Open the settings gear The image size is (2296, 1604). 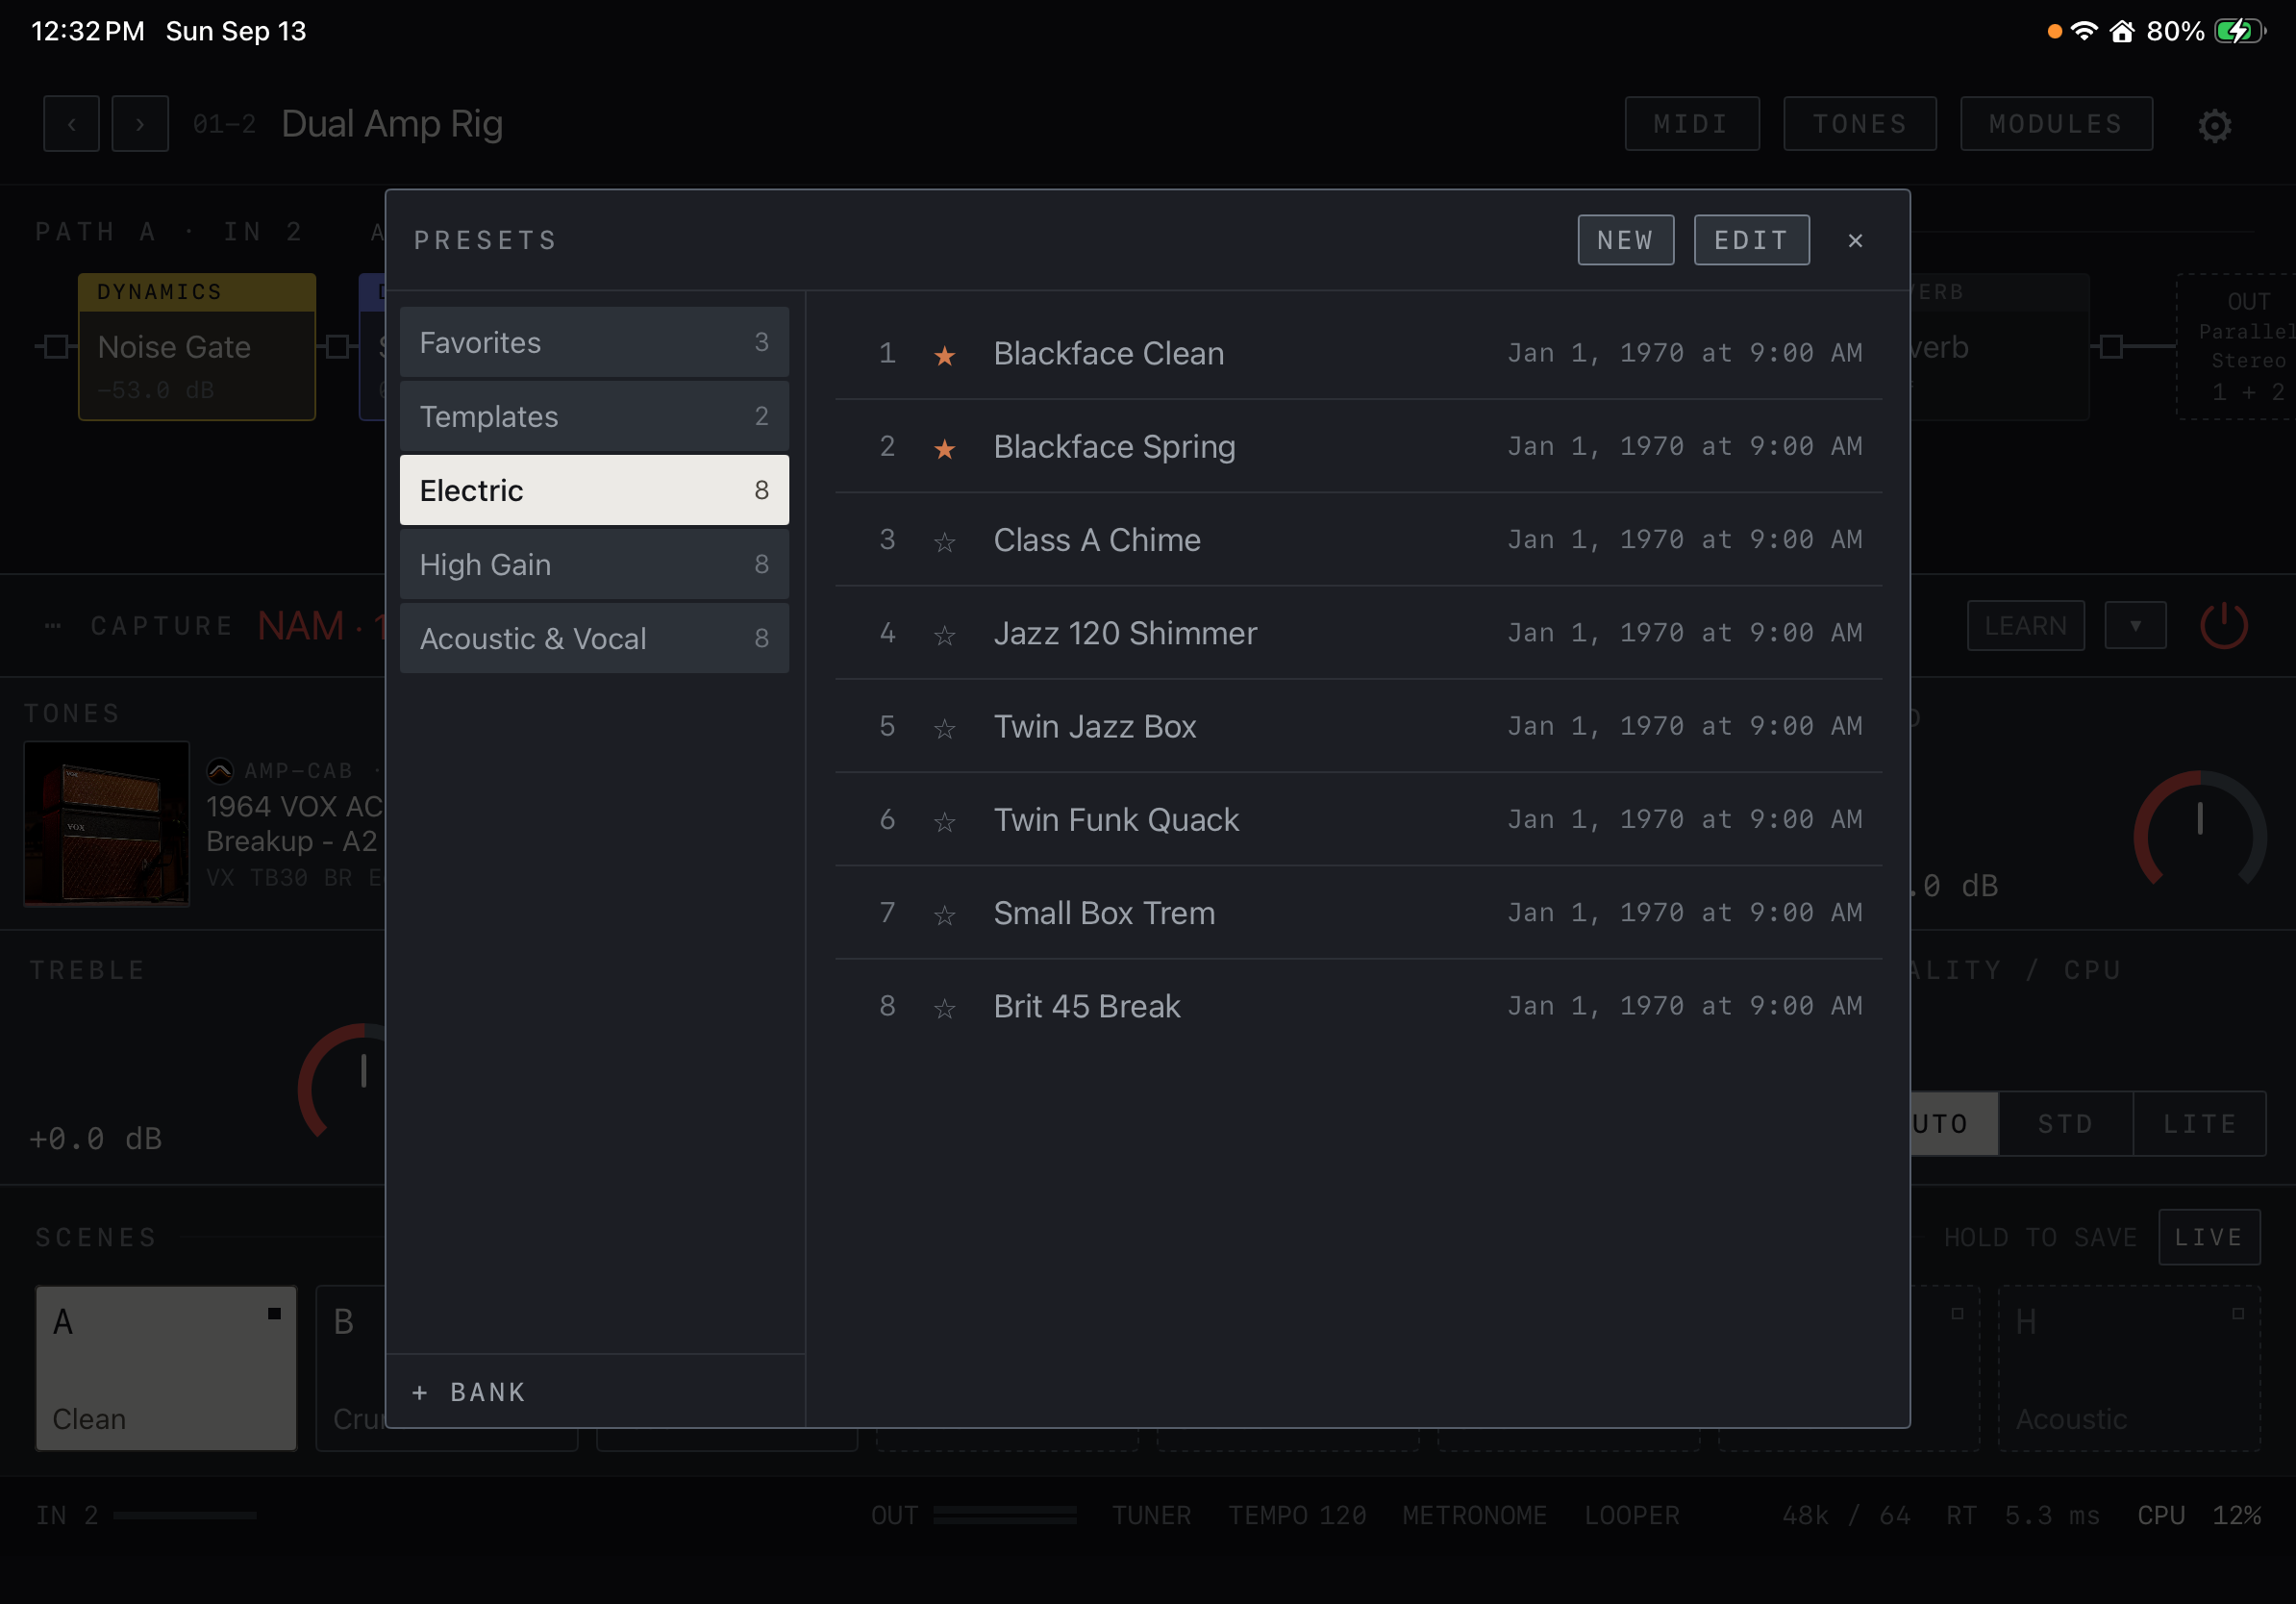(2214, 125)
